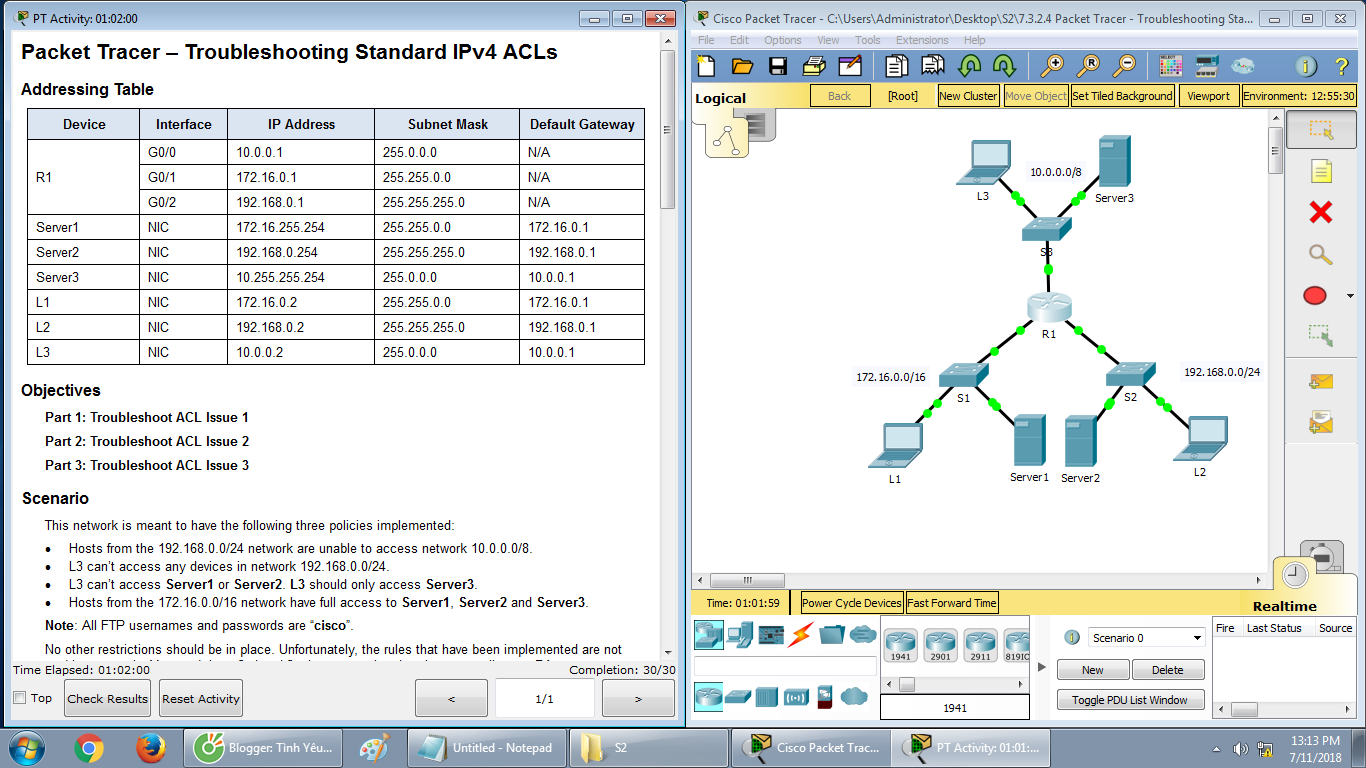The height and width of the screenshot is (768, 1366).
Task: Click Set Tiled Background button
Action: pyautogui.click(x=1122, y=96)
